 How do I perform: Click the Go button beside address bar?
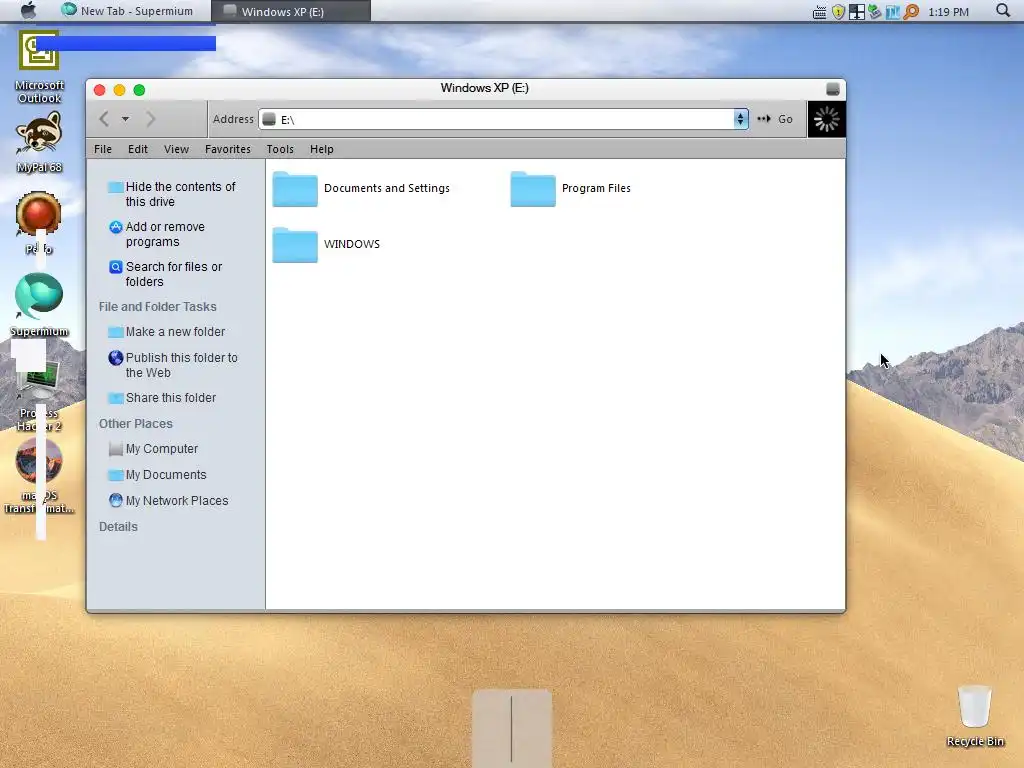(775, 119)
